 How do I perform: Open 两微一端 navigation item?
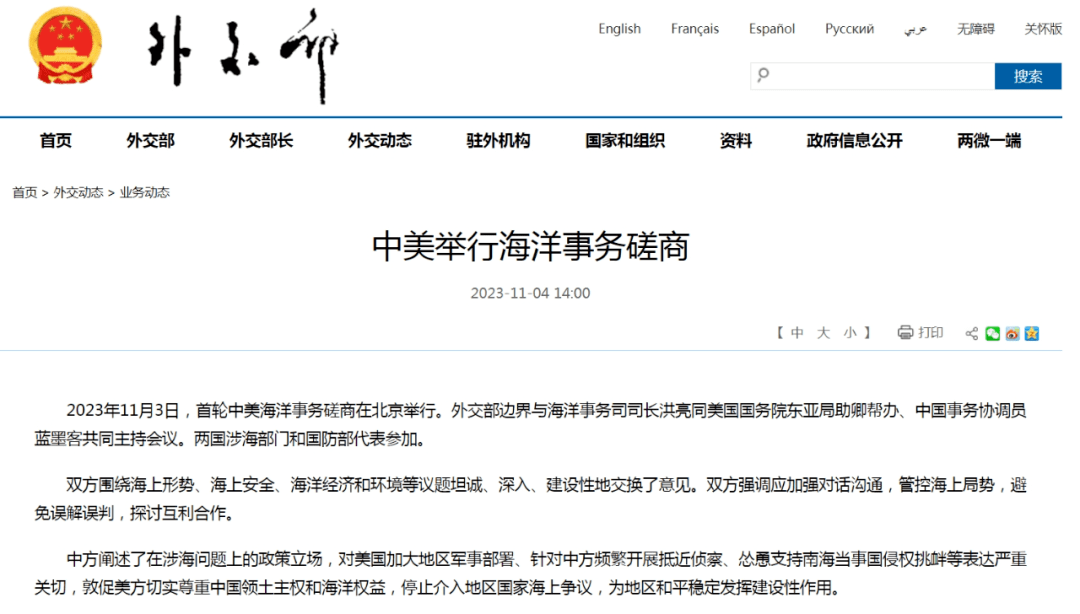(989, 141)
